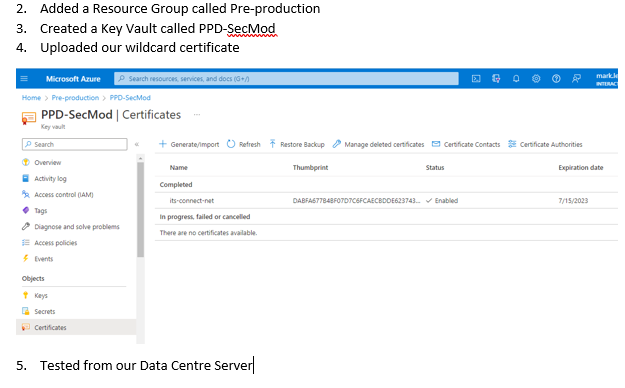
Task: Open the user account at top right
Action: (607, 79)
